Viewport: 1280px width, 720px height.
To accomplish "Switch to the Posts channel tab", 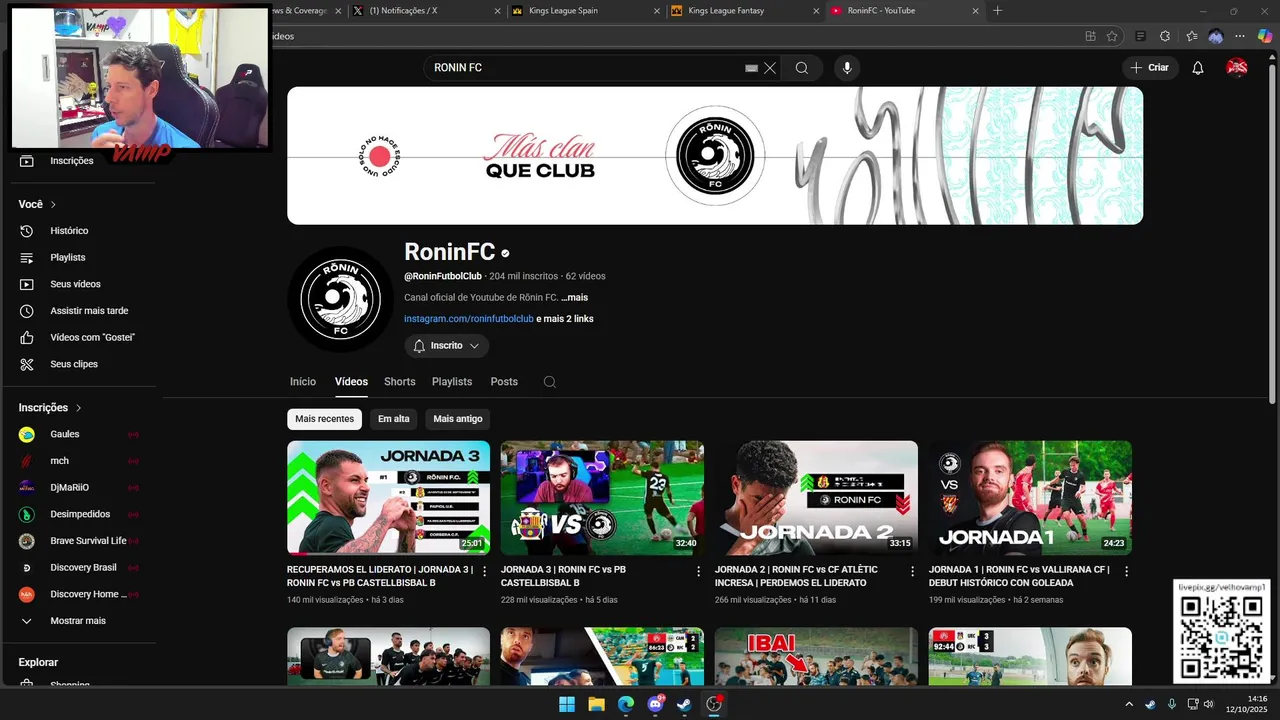I will [x=504, y=382].
